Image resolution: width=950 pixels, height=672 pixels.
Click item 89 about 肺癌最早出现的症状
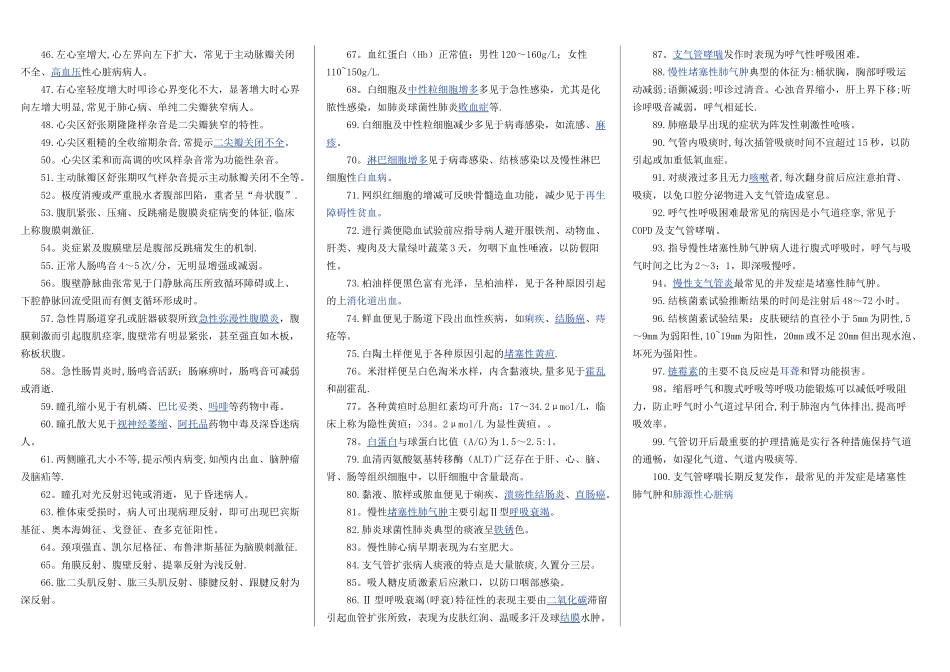pyautogui.click(x=754, y=125)
